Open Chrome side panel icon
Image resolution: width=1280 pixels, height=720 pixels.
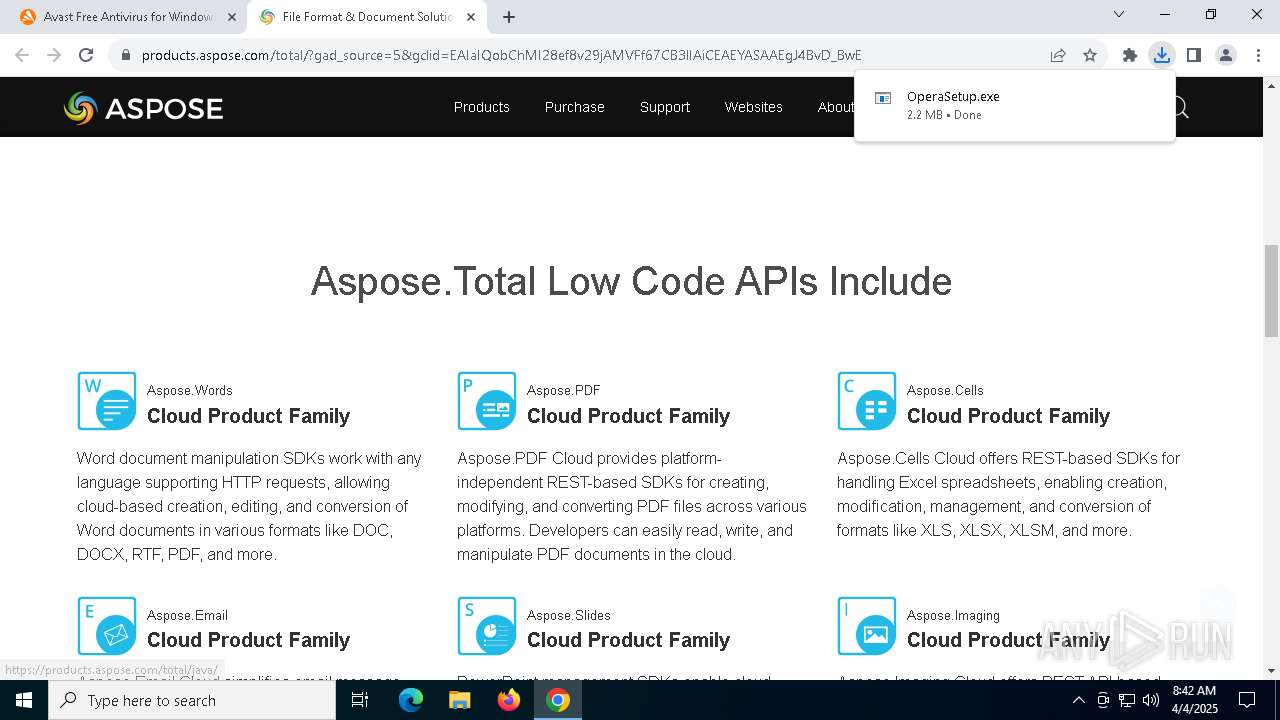pyautogui.click(x=1194, y=55)
